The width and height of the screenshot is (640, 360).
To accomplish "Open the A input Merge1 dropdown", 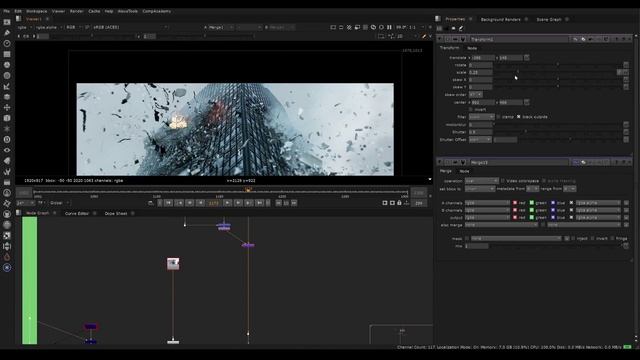I will point(221,27).
